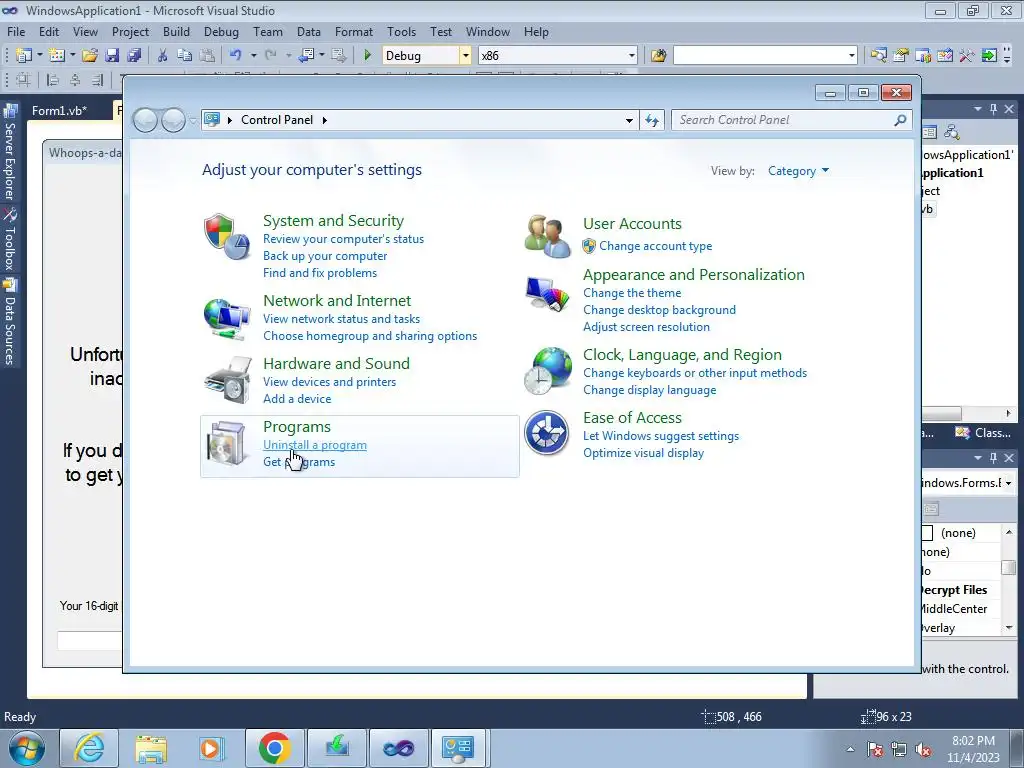Pin the Solution Explorer panel with pushpin
Screen dimensions: 1024x768
point(993,109)
